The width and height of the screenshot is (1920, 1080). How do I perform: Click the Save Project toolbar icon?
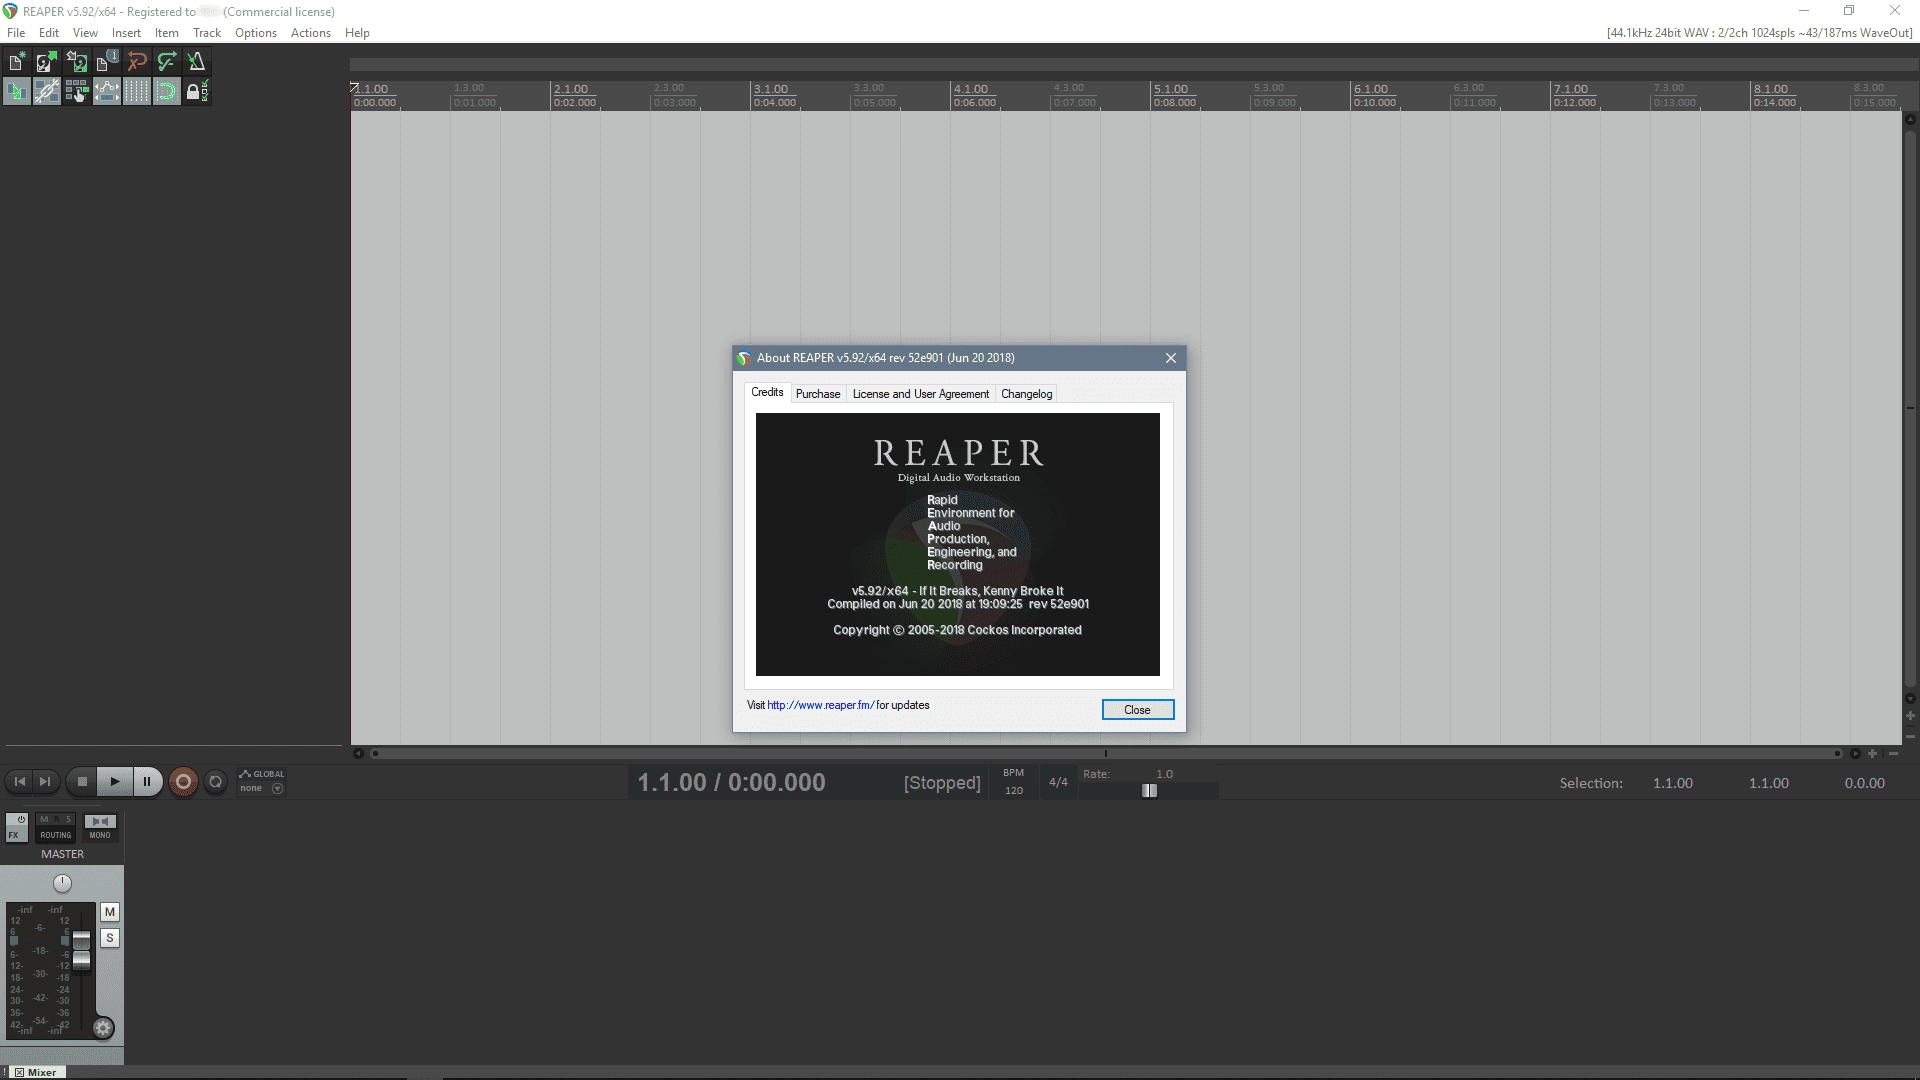76,62
